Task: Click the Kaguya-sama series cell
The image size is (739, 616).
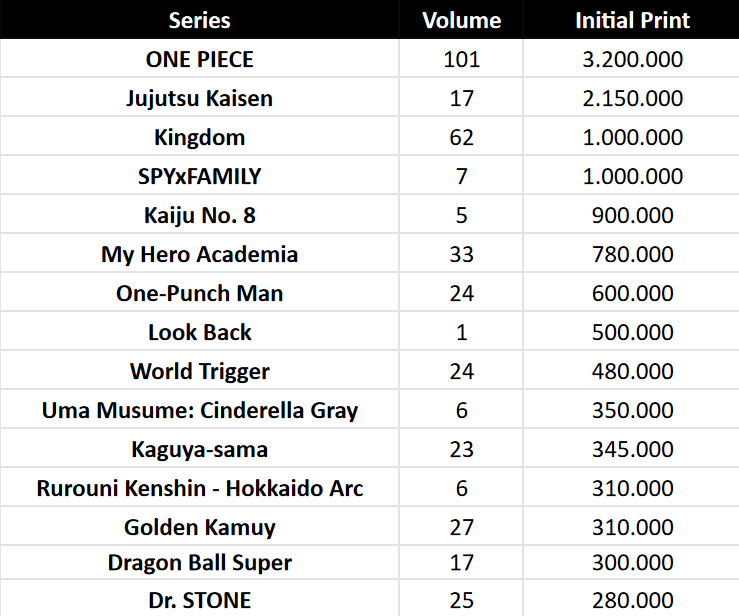Action: [200, 449]
